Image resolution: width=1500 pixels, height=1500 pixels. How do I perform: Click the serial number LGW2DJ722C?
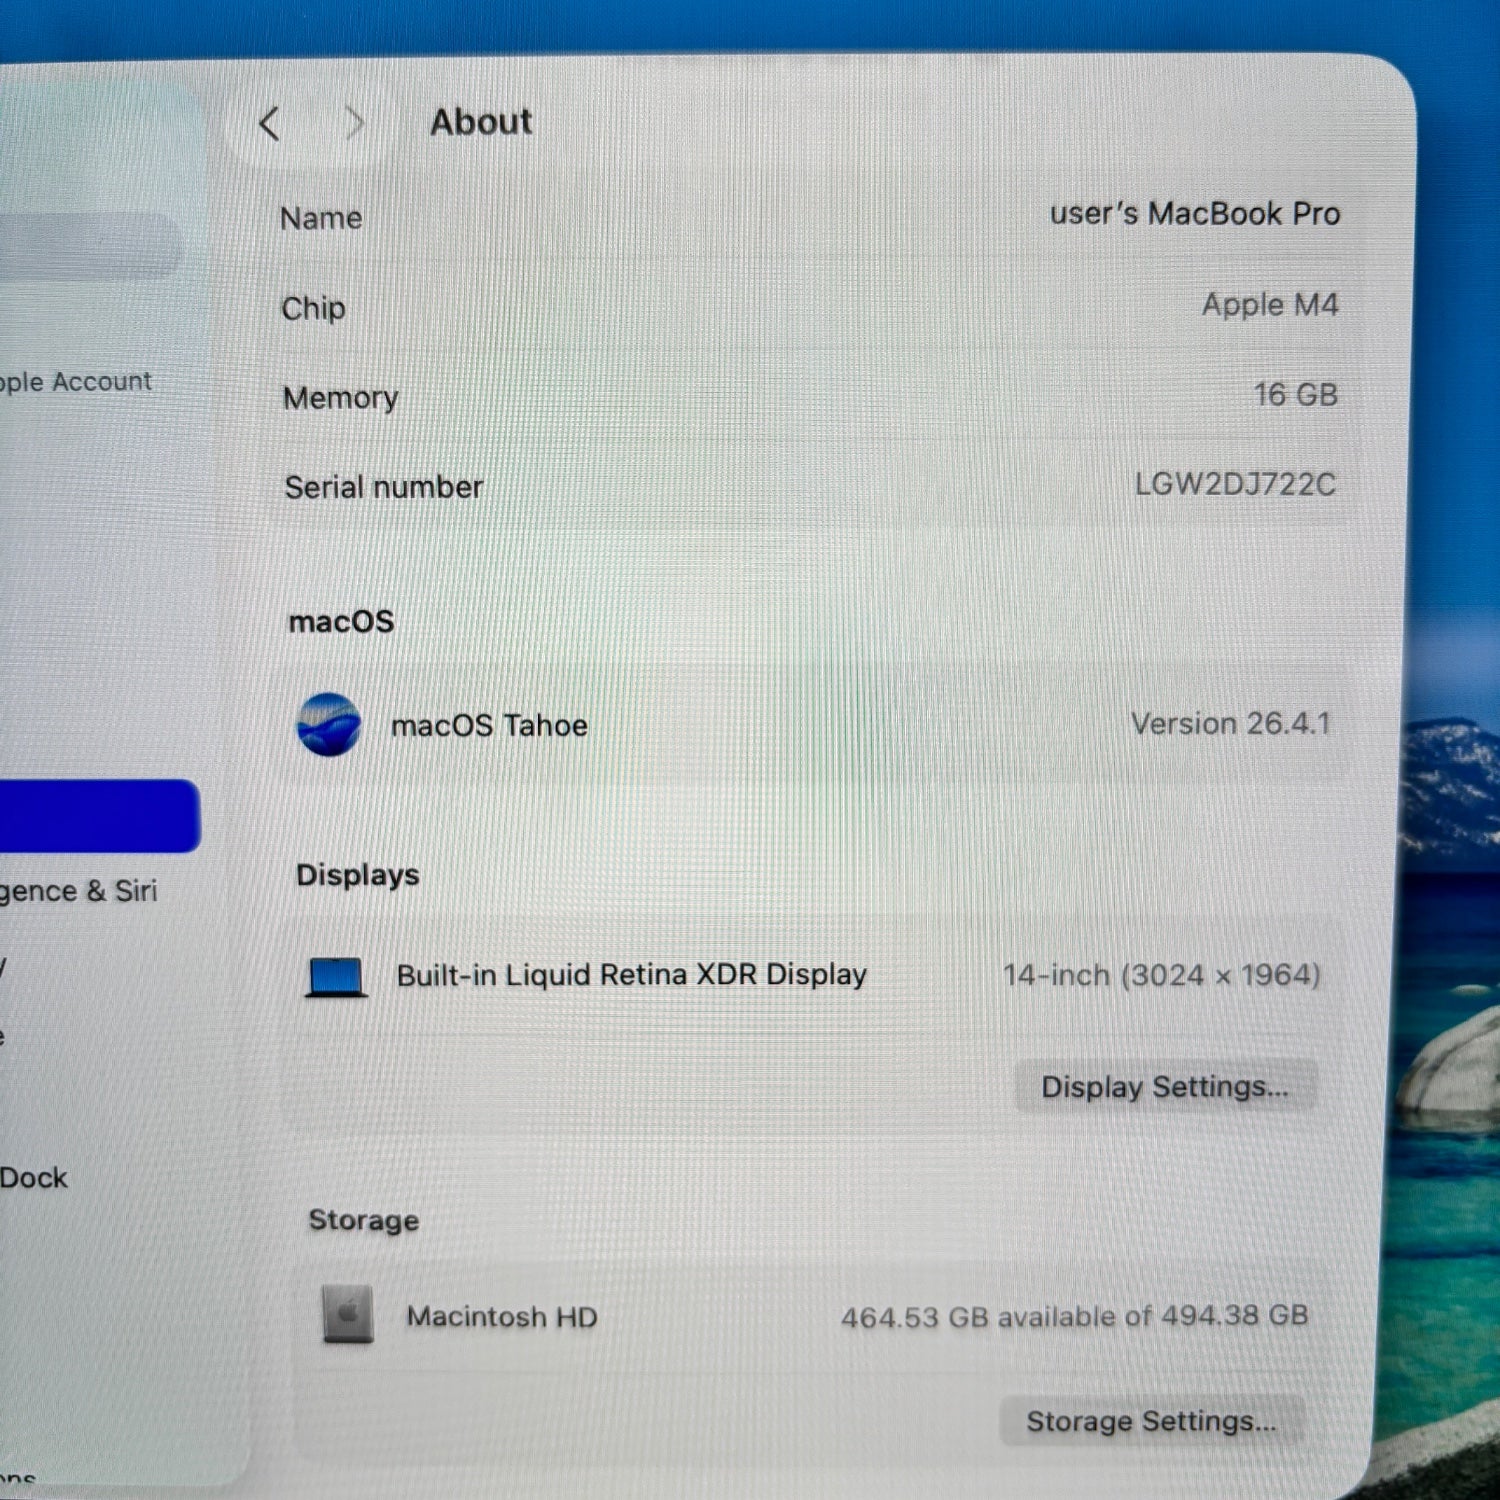coord(1235,485)
